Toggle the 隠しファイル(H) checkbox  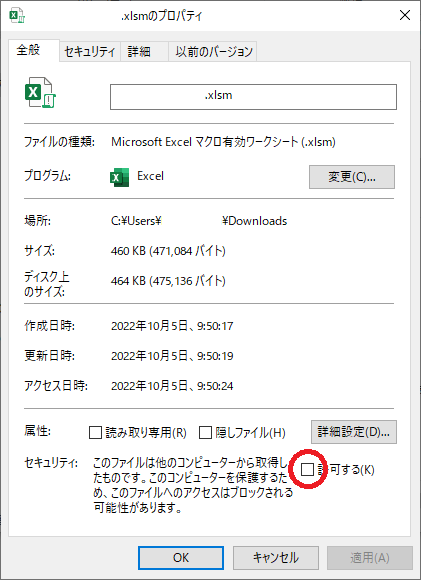click(205, 432)
